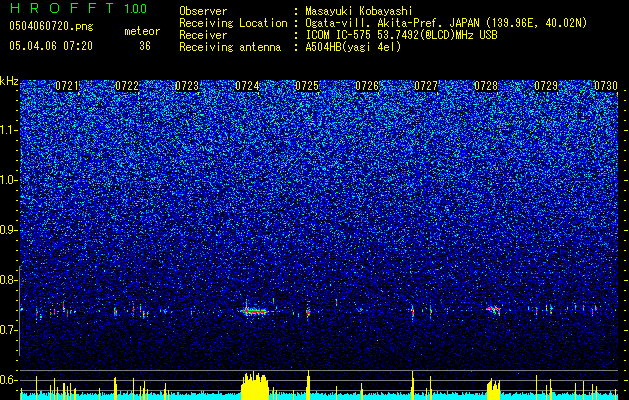This screenshot has width=629, height=400.
Task: Click file name 0504060720.png
Action: [x=51, y=27]
